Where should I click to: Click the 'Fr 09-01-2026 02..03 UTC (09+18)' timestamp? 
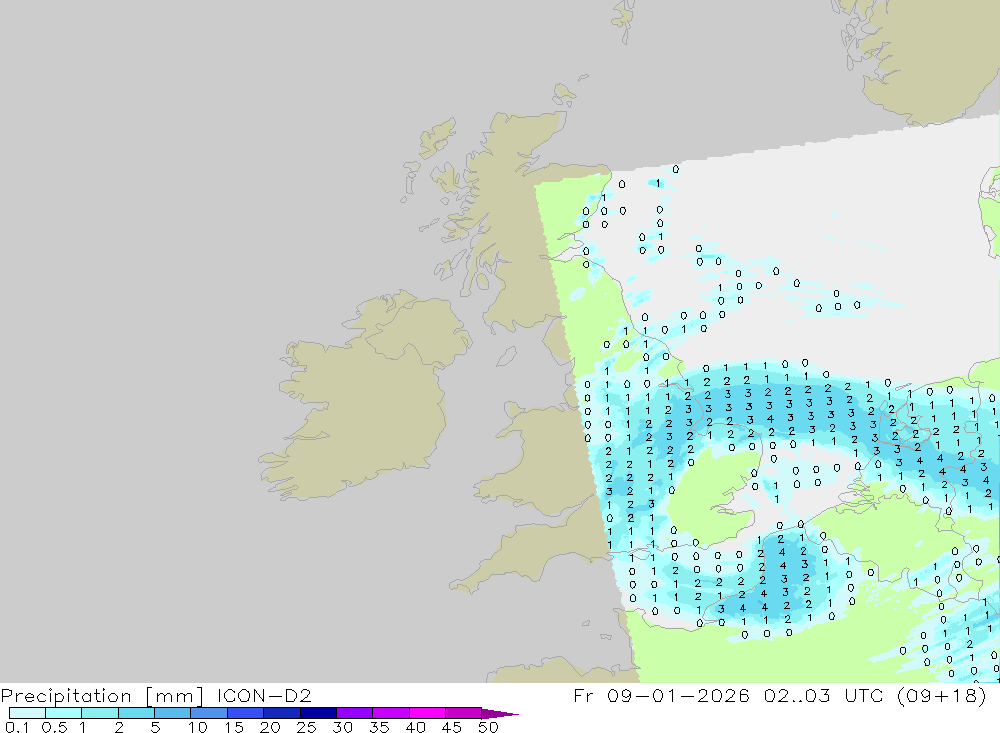click(x=780, y=695)
